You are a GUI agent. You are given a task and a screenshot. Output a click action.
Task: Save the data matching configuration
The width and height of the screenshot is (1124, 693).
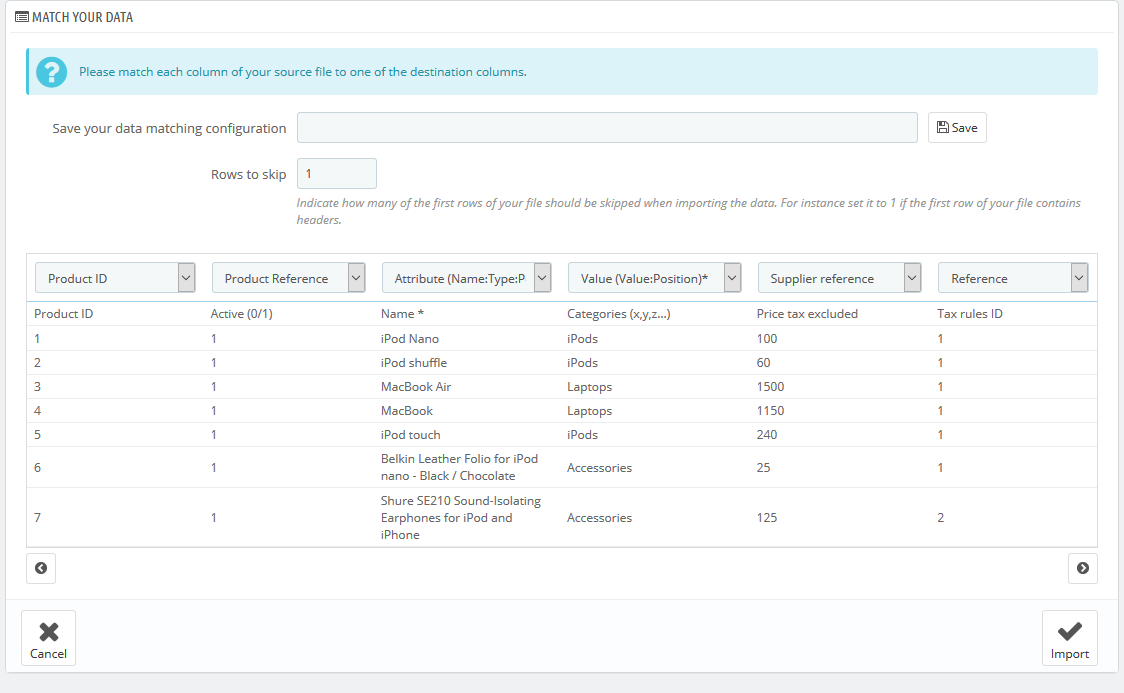pos(957,128)
